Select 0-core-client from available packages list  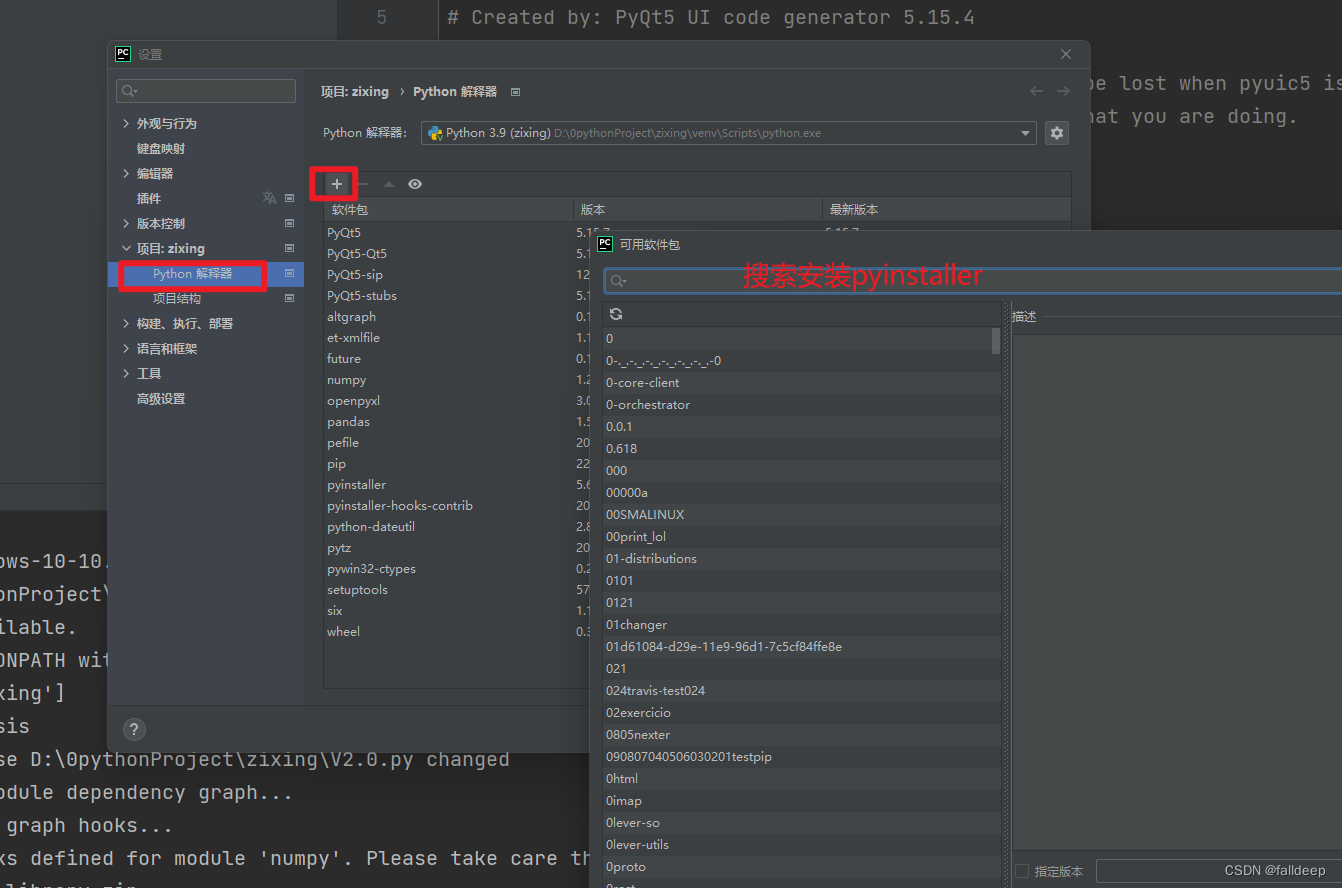click(x=642, y=382)
